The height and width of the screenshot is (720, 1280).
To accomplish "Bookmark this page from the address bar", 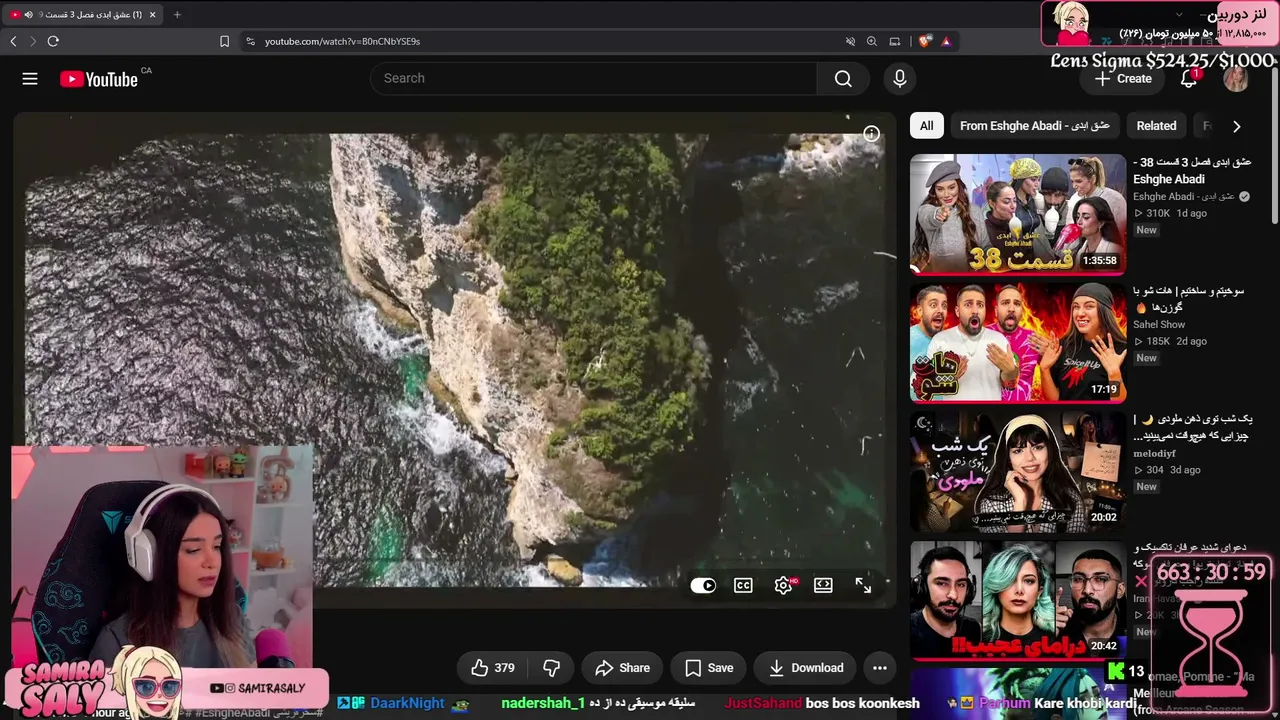I will point(224,41).
